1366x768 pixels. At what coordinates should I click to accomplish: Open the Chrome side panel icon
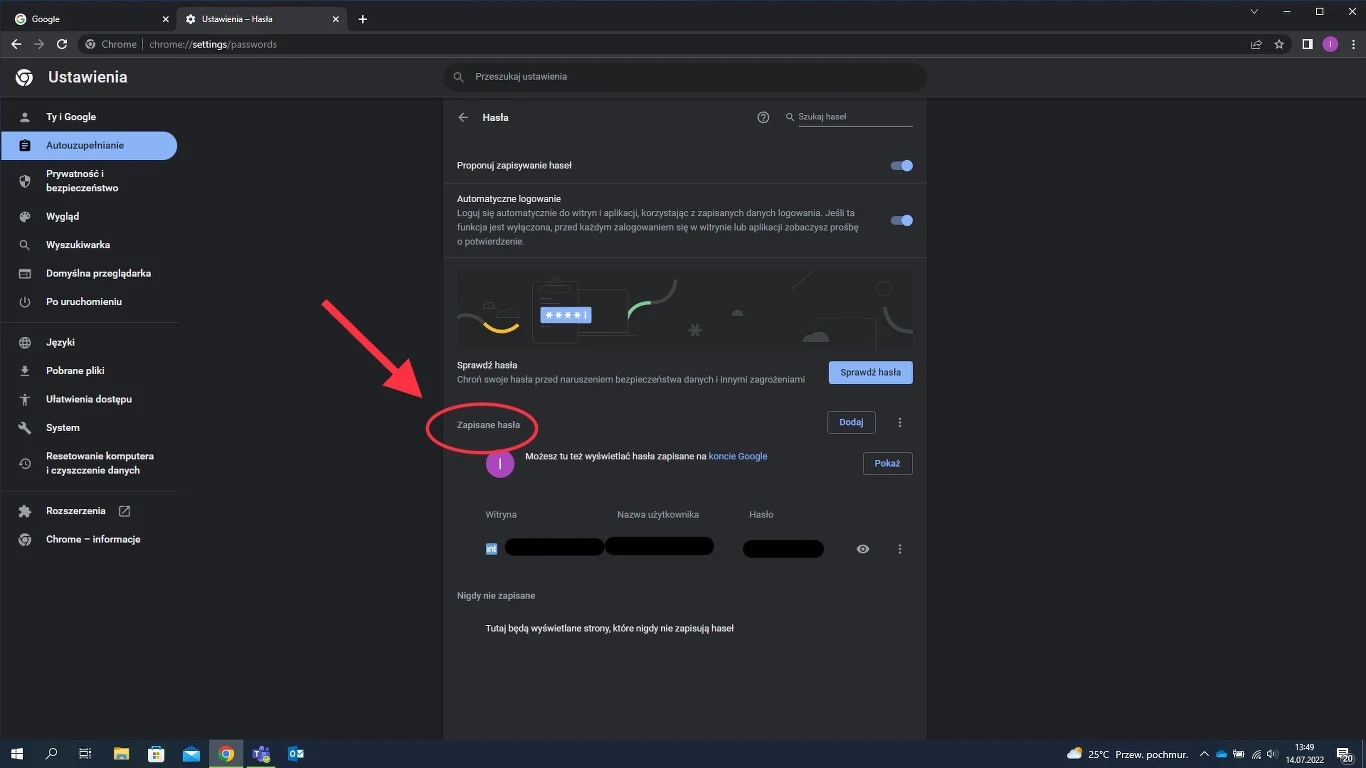pyautogui.click(x=1307, y=44)
